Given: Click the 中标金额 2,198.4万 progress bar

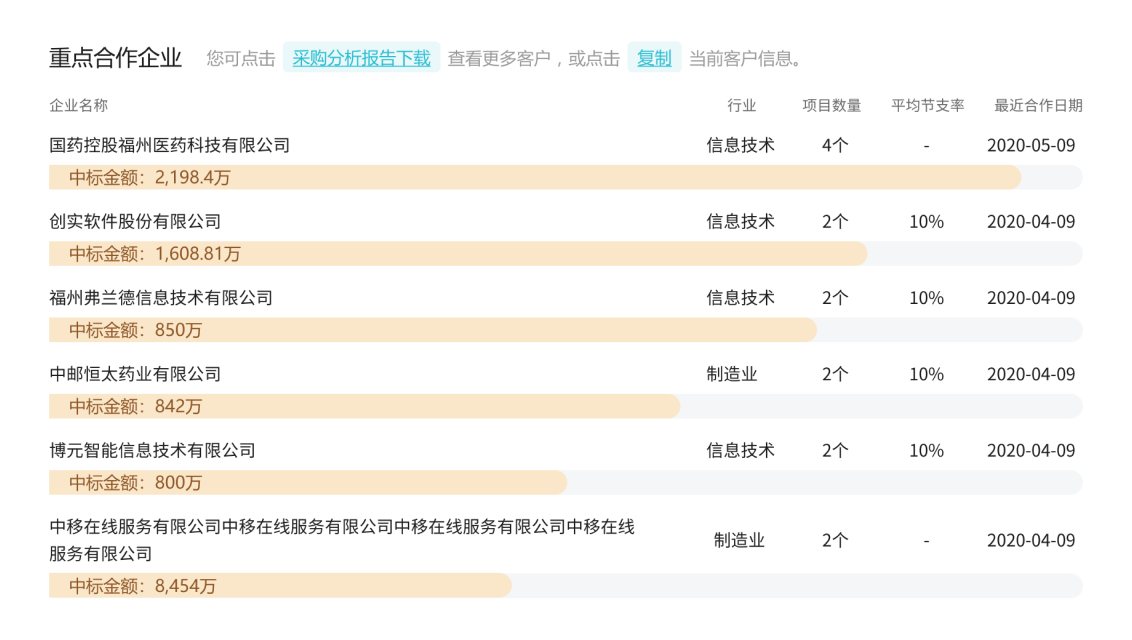Looking at the screenshot, I should 534,178.
